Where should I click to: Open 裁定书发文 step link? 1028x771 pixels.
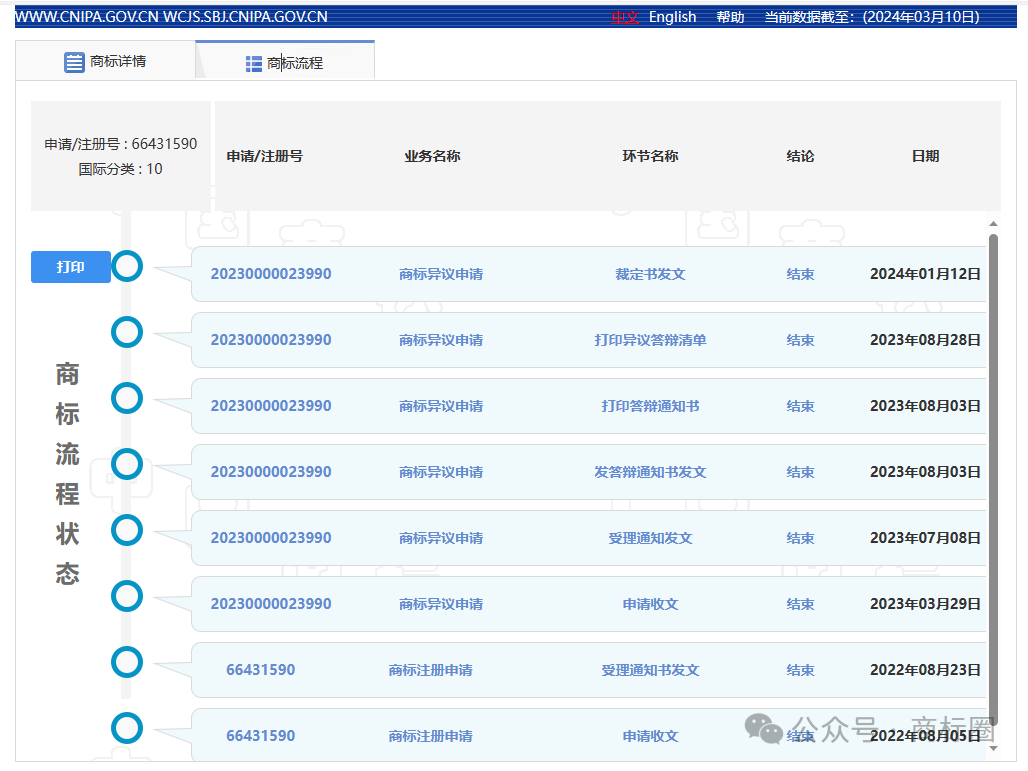[x=650, y=274]
